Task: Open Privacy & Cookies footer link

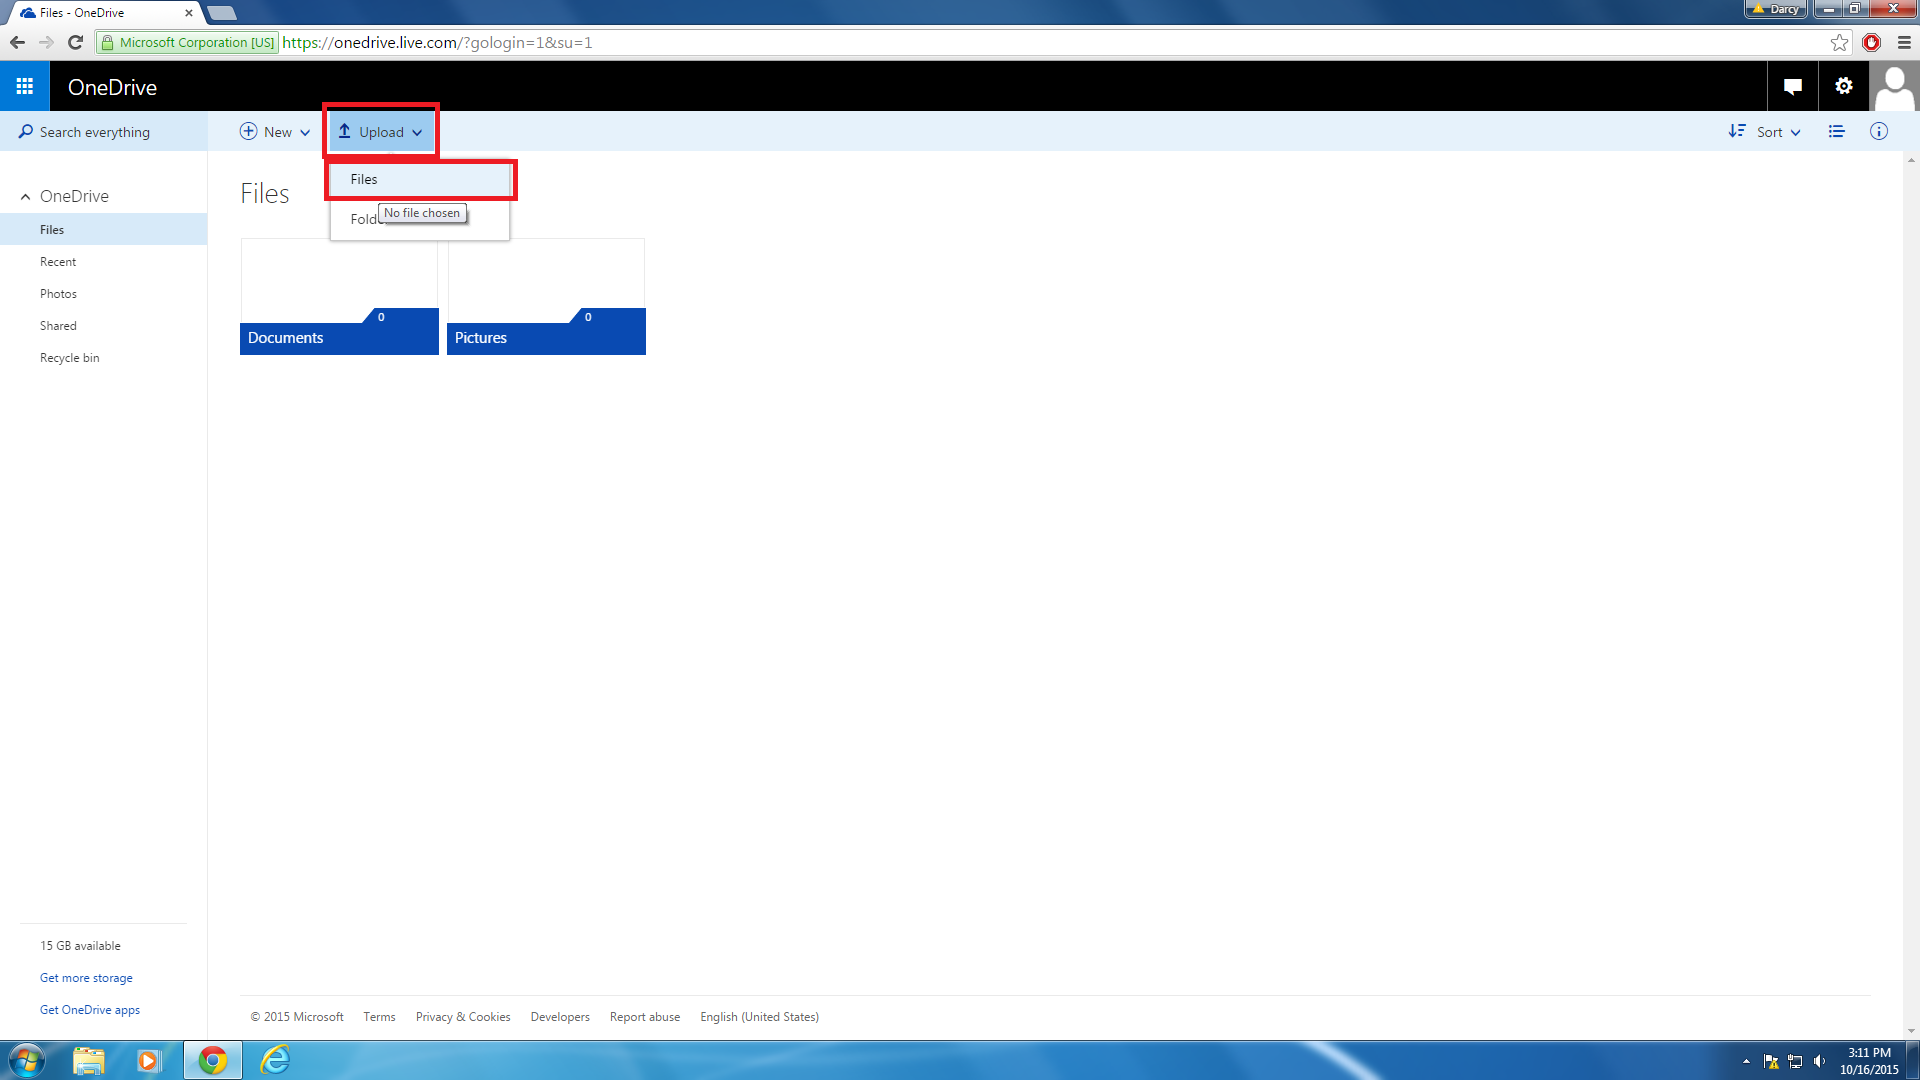Action: [x=463, y=1017]
